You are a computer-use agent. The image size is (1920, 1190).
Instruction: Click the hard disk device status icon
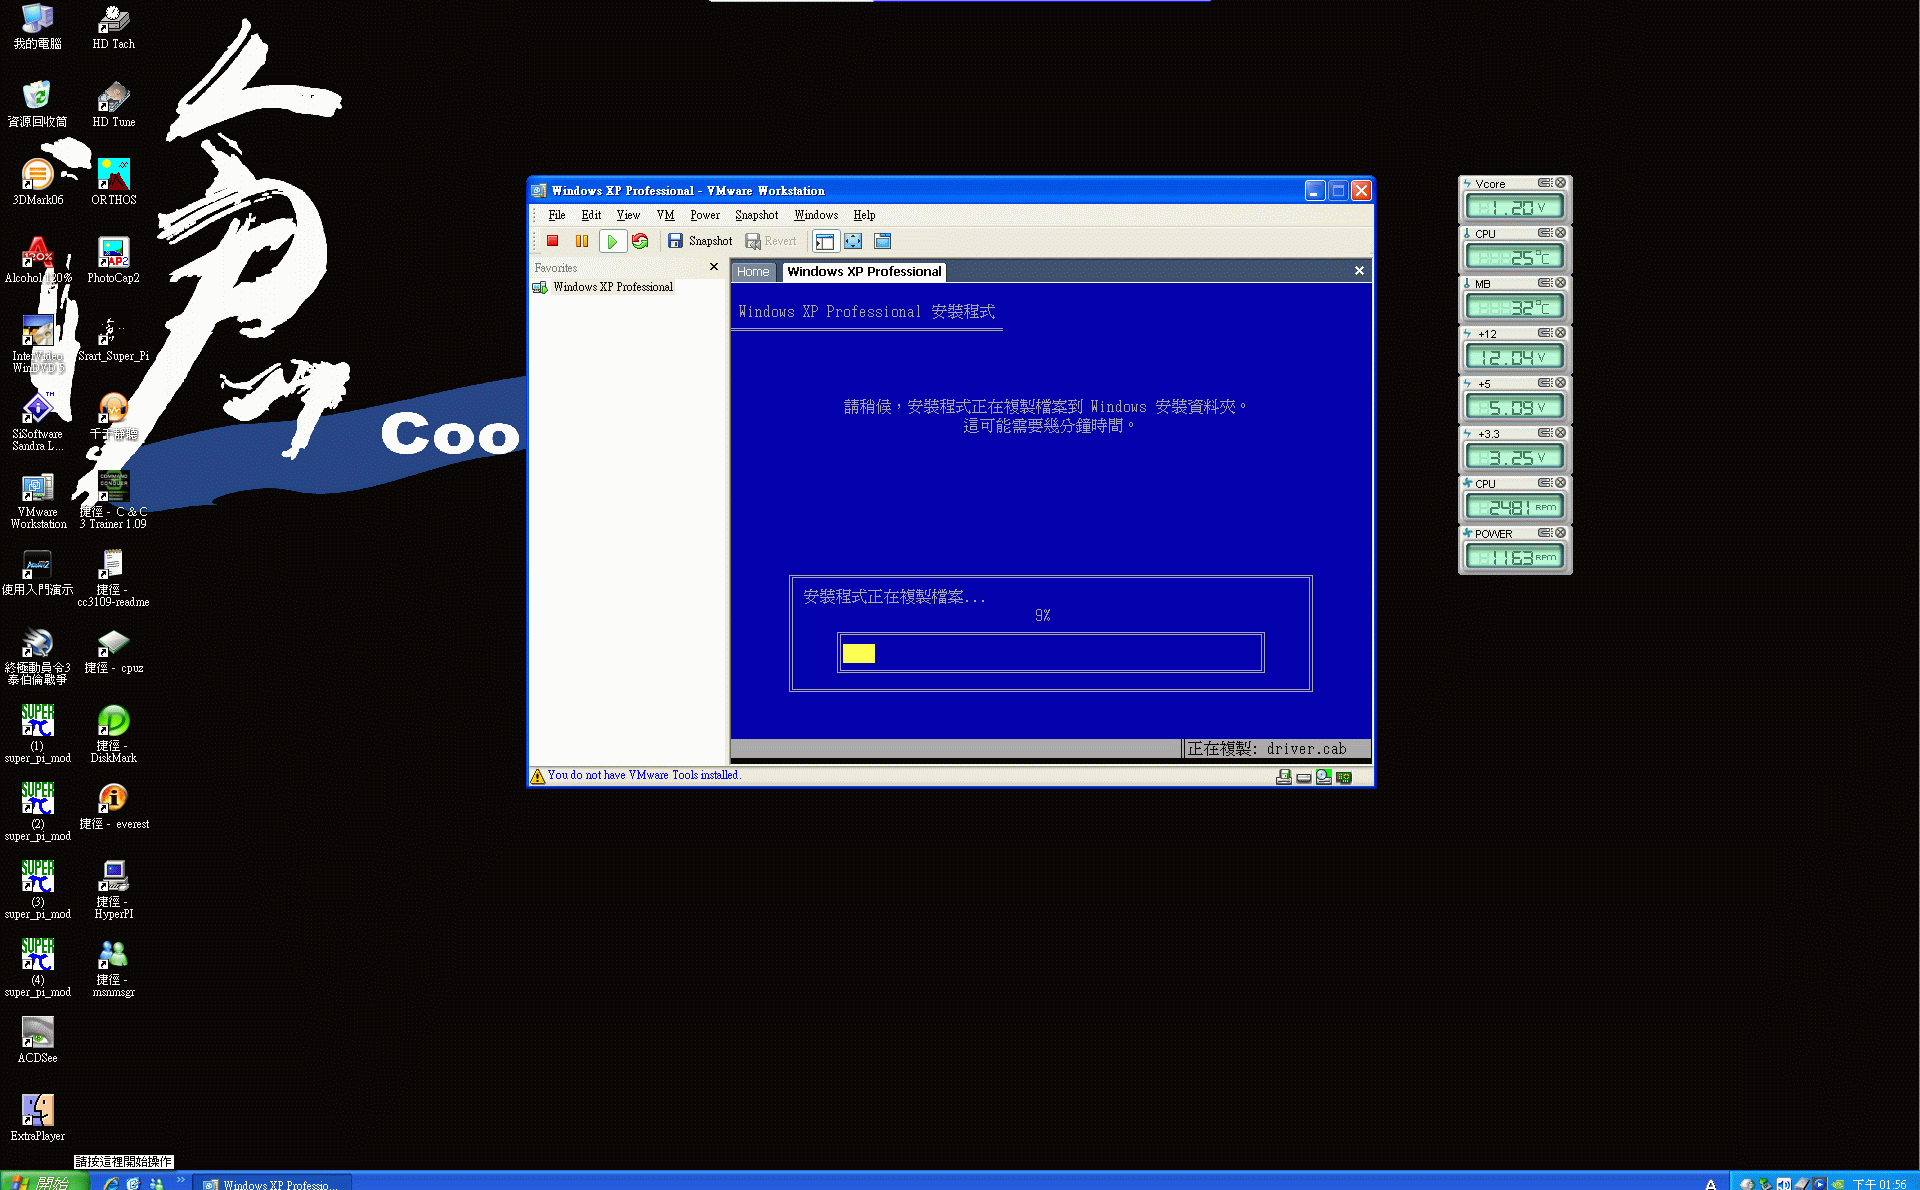(x=1304, y=777)
